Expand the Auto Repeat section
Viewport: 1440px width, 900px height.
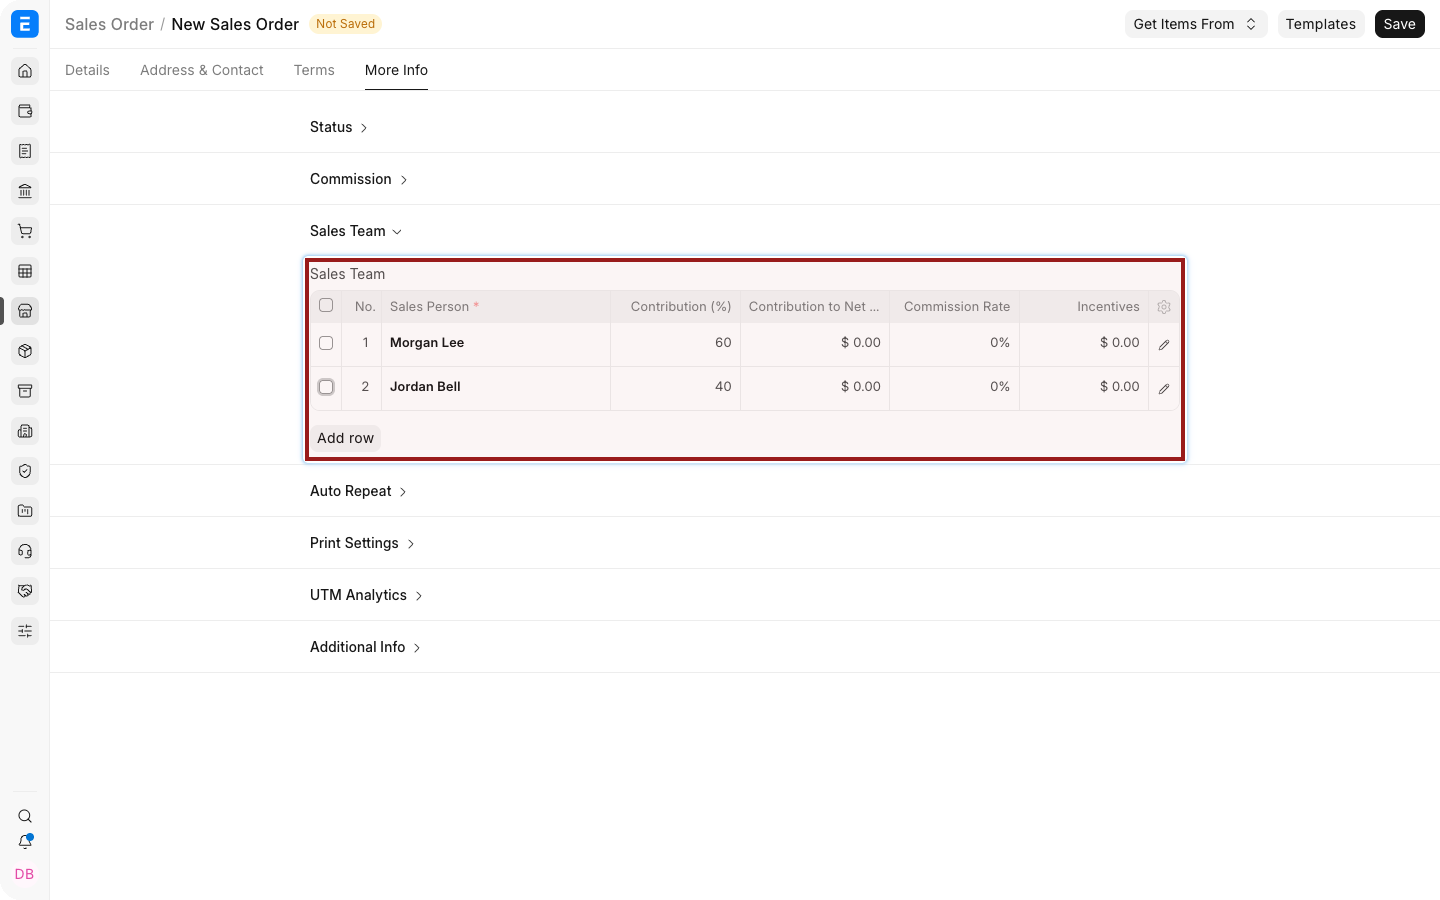coord(359,491)
